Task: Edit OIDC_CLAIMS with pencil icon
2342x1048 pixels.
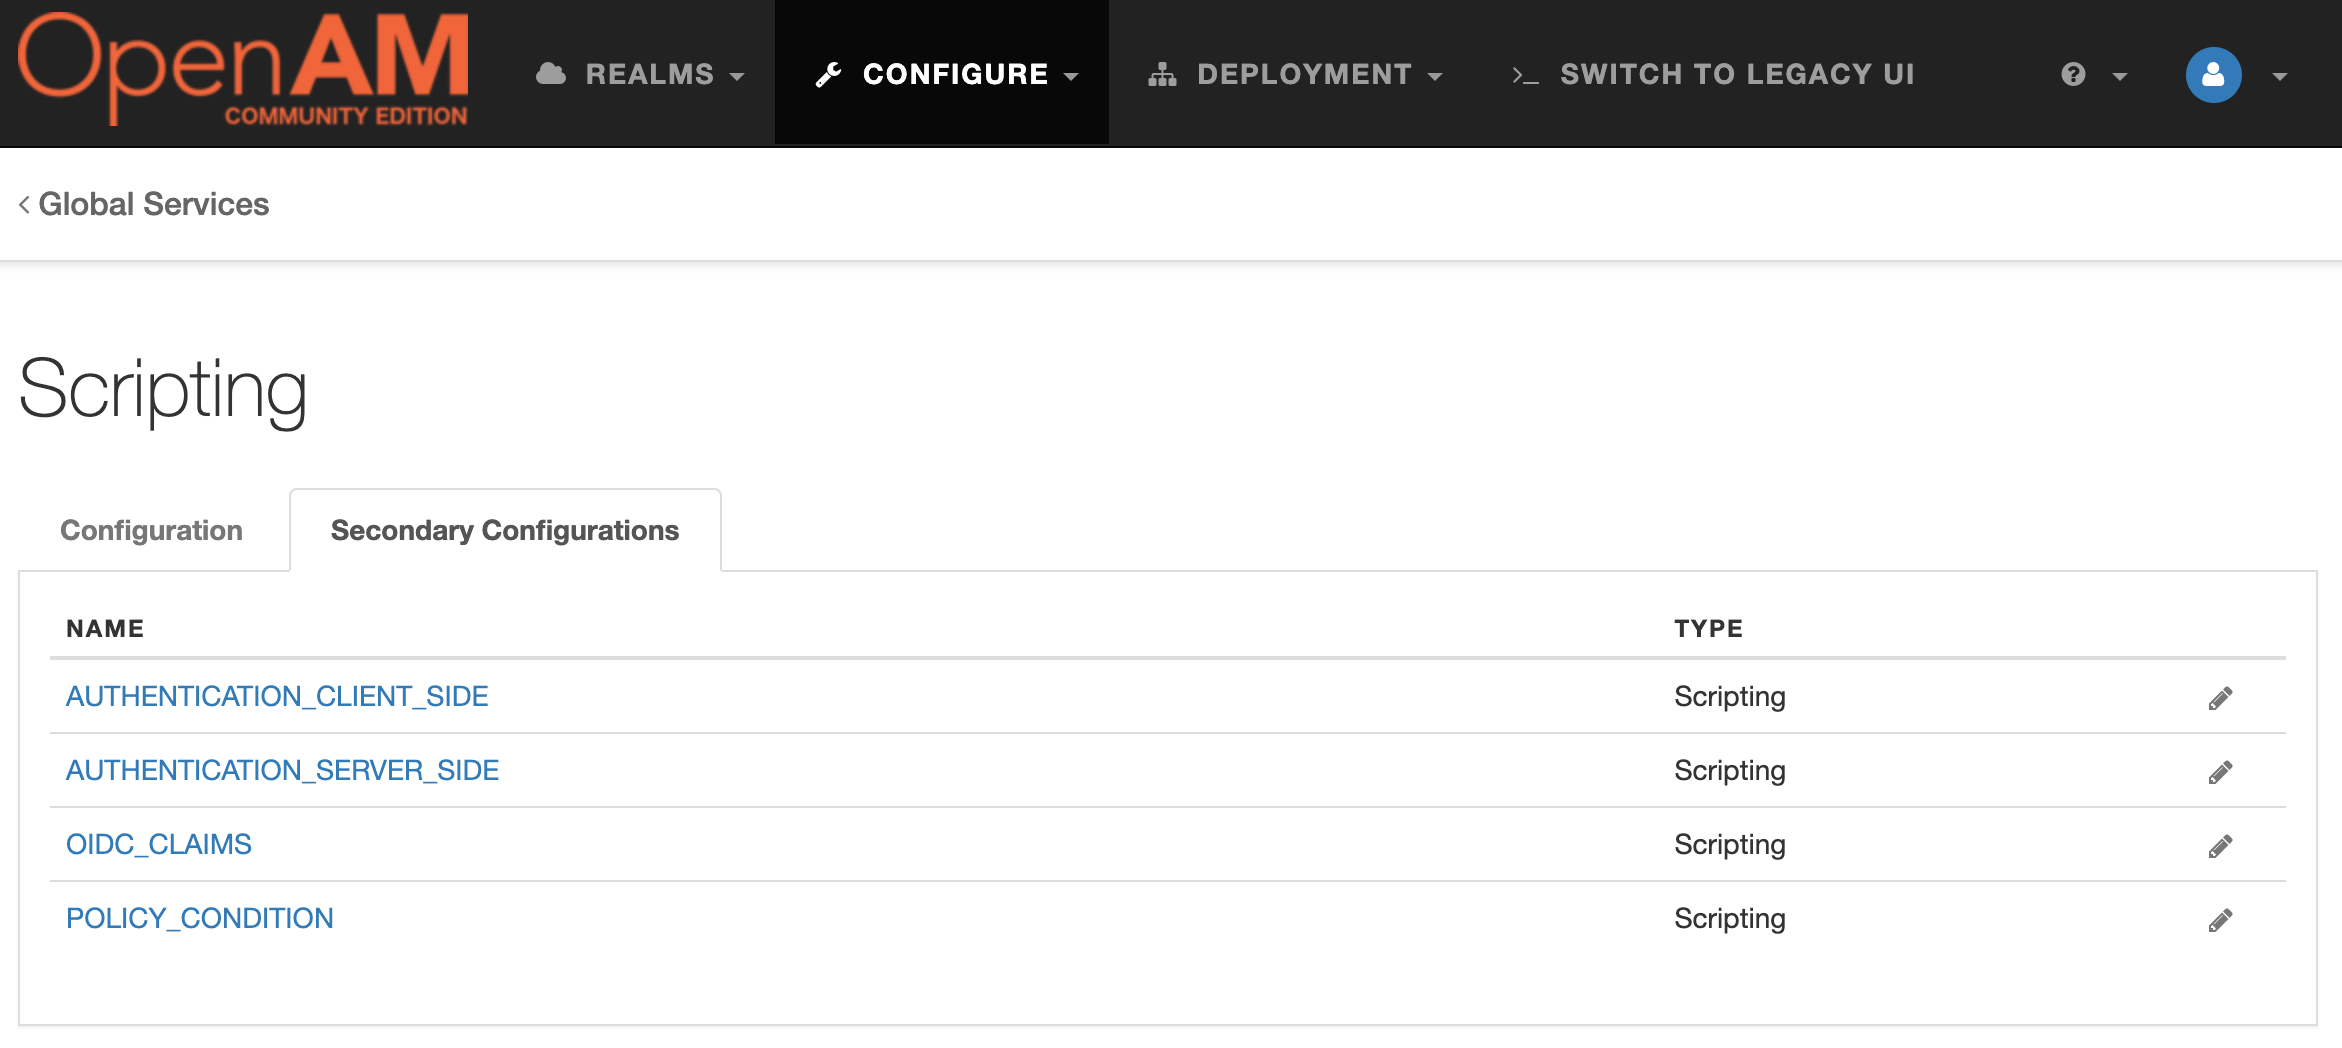Action: click(x=2220, y=846)
